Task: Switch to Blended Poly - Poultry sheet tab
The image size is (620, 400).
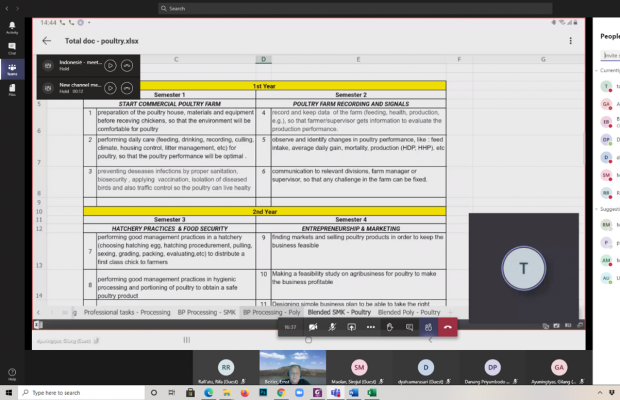Action: click(409, 312)
